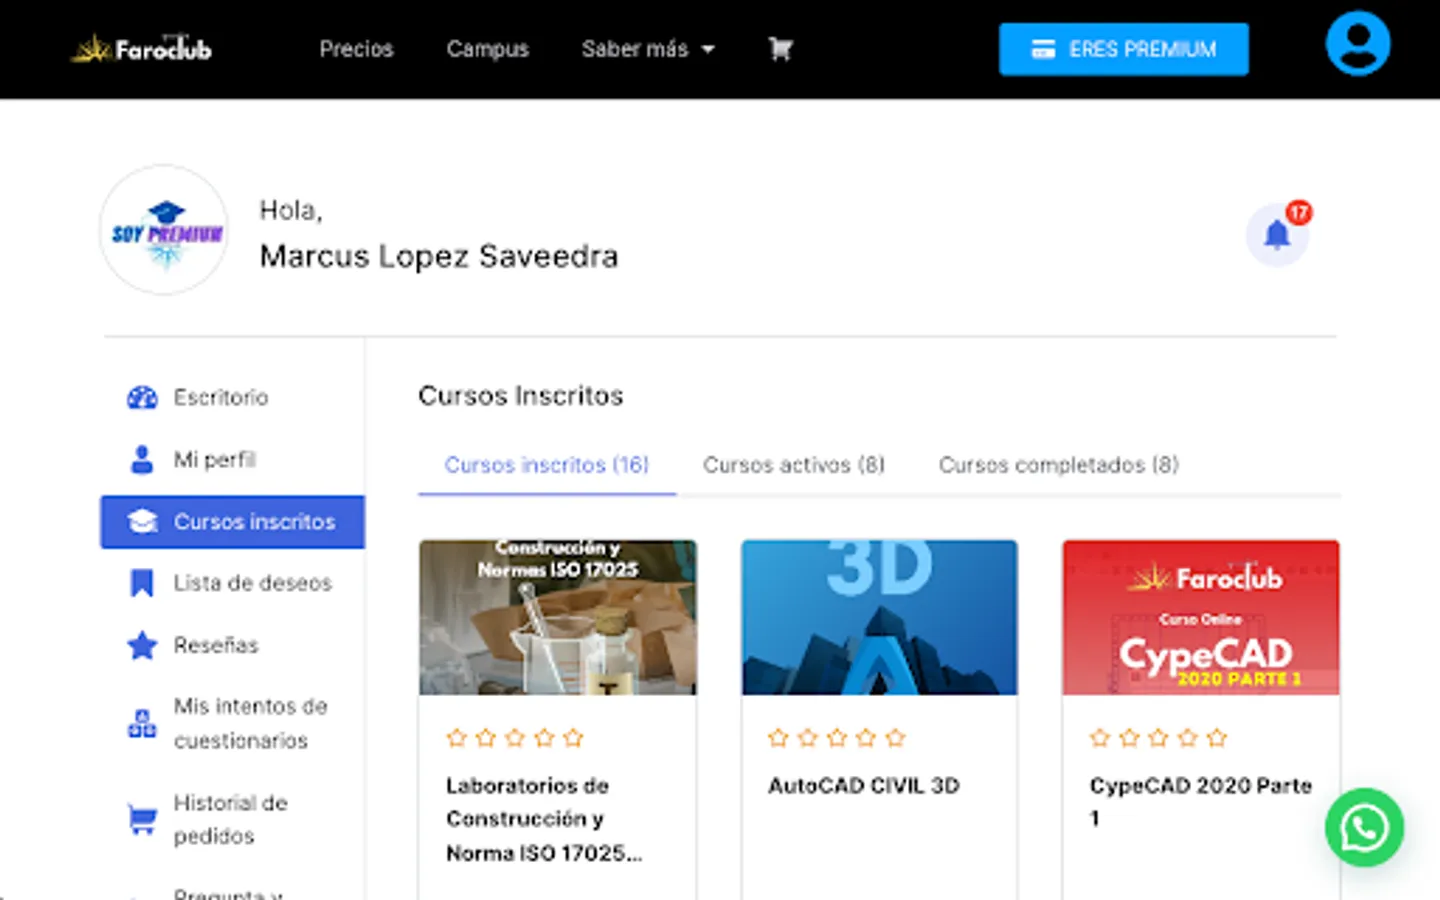
Task: Click the Escritorio dashboard icon
Action: [x=142, y=397]
